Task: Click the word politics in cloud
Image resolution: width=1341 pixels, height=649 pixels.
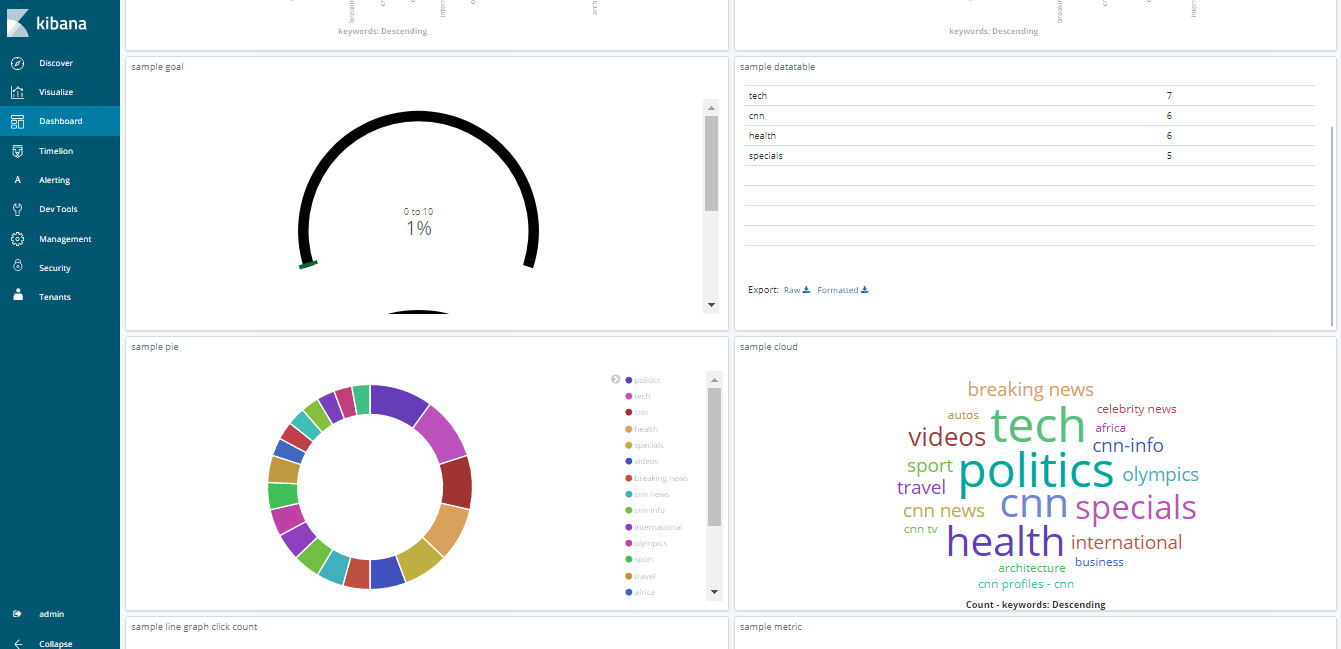Action: [1036, 472]
